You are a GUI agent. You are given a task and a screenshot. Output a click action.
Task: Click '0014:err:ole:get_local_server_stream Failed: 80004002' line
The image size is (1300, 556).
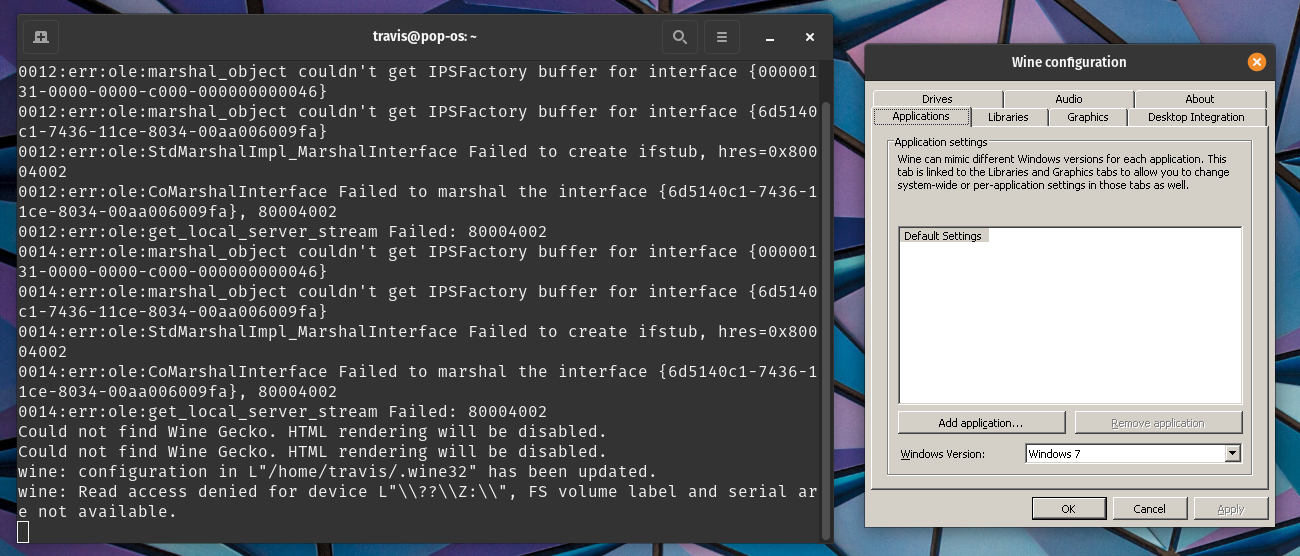(282, 411)
